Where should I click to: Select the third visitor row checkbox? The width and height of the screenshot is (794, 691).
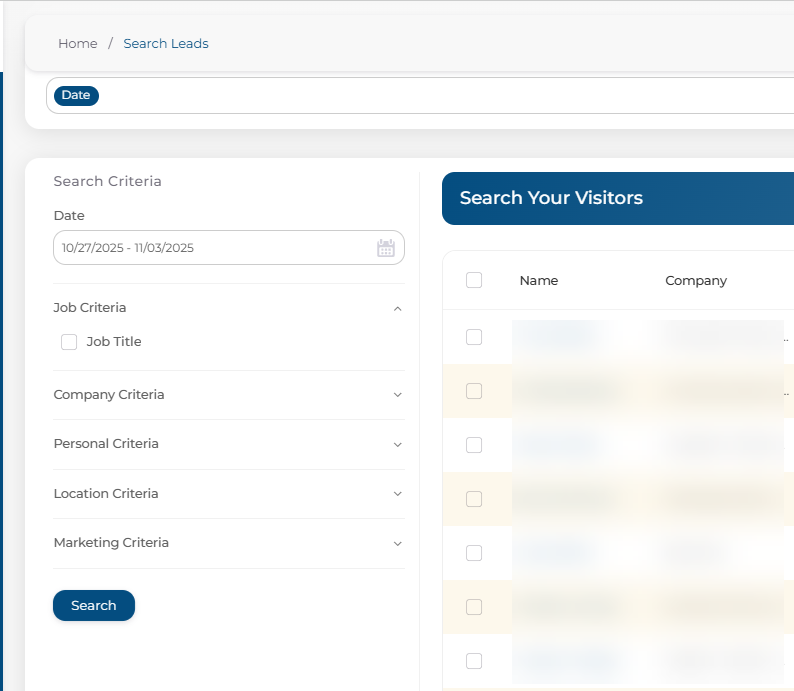pos(474,445)
